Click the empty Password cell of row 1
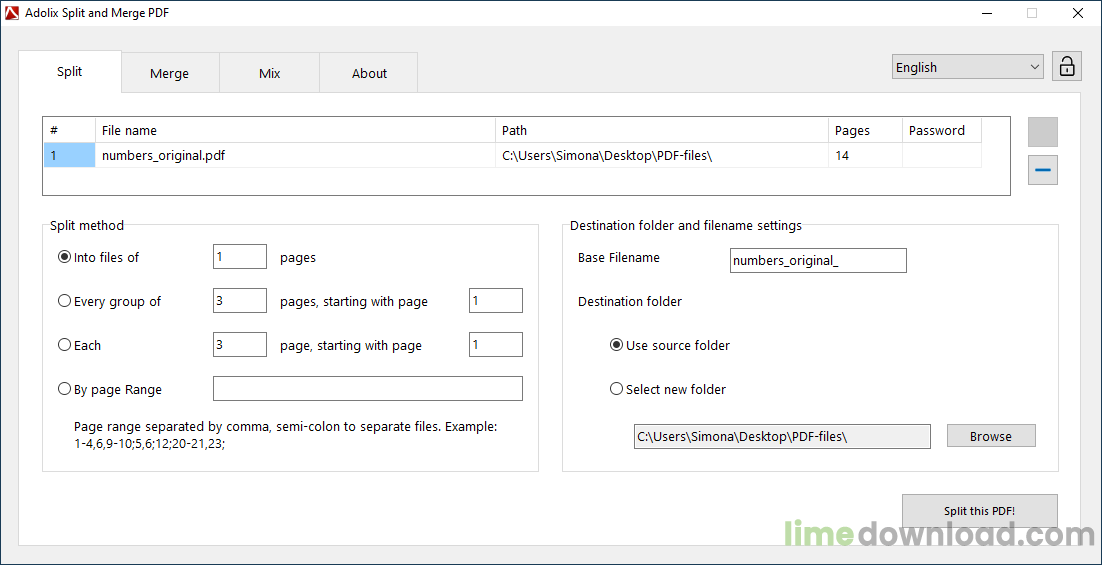The image size is (1102, 565). (x=942, y=155)
